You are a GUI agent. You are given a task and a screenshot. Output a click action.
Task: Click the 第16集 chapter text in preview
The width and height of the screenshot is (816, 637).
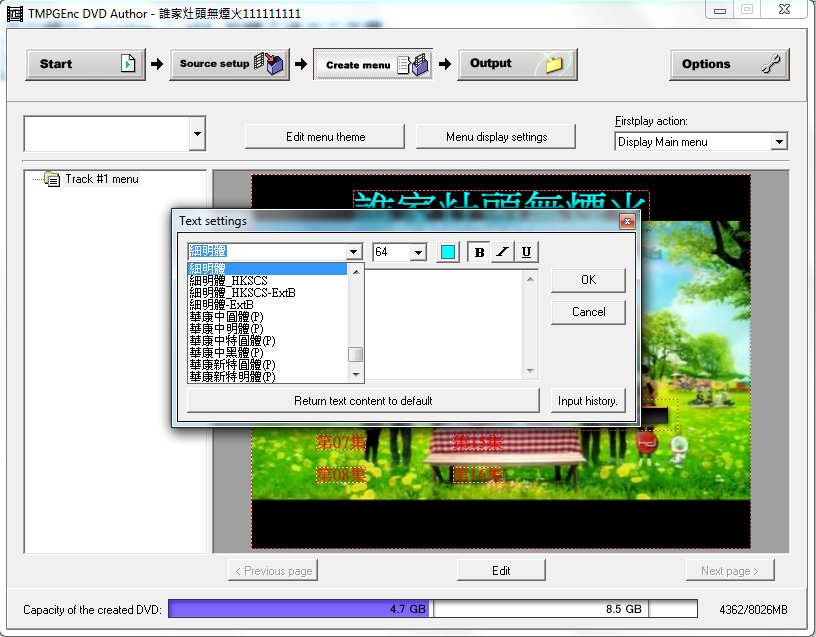pyautogui.click(x=478, y=475)
